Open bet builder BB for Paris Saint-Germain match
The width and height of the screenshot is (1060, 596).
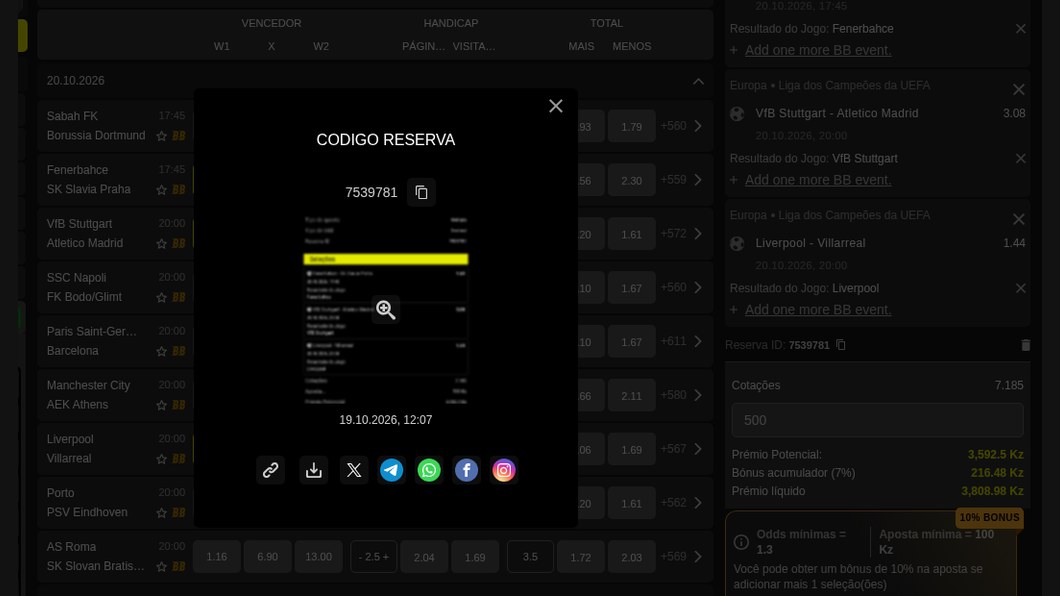pos(178,351)
